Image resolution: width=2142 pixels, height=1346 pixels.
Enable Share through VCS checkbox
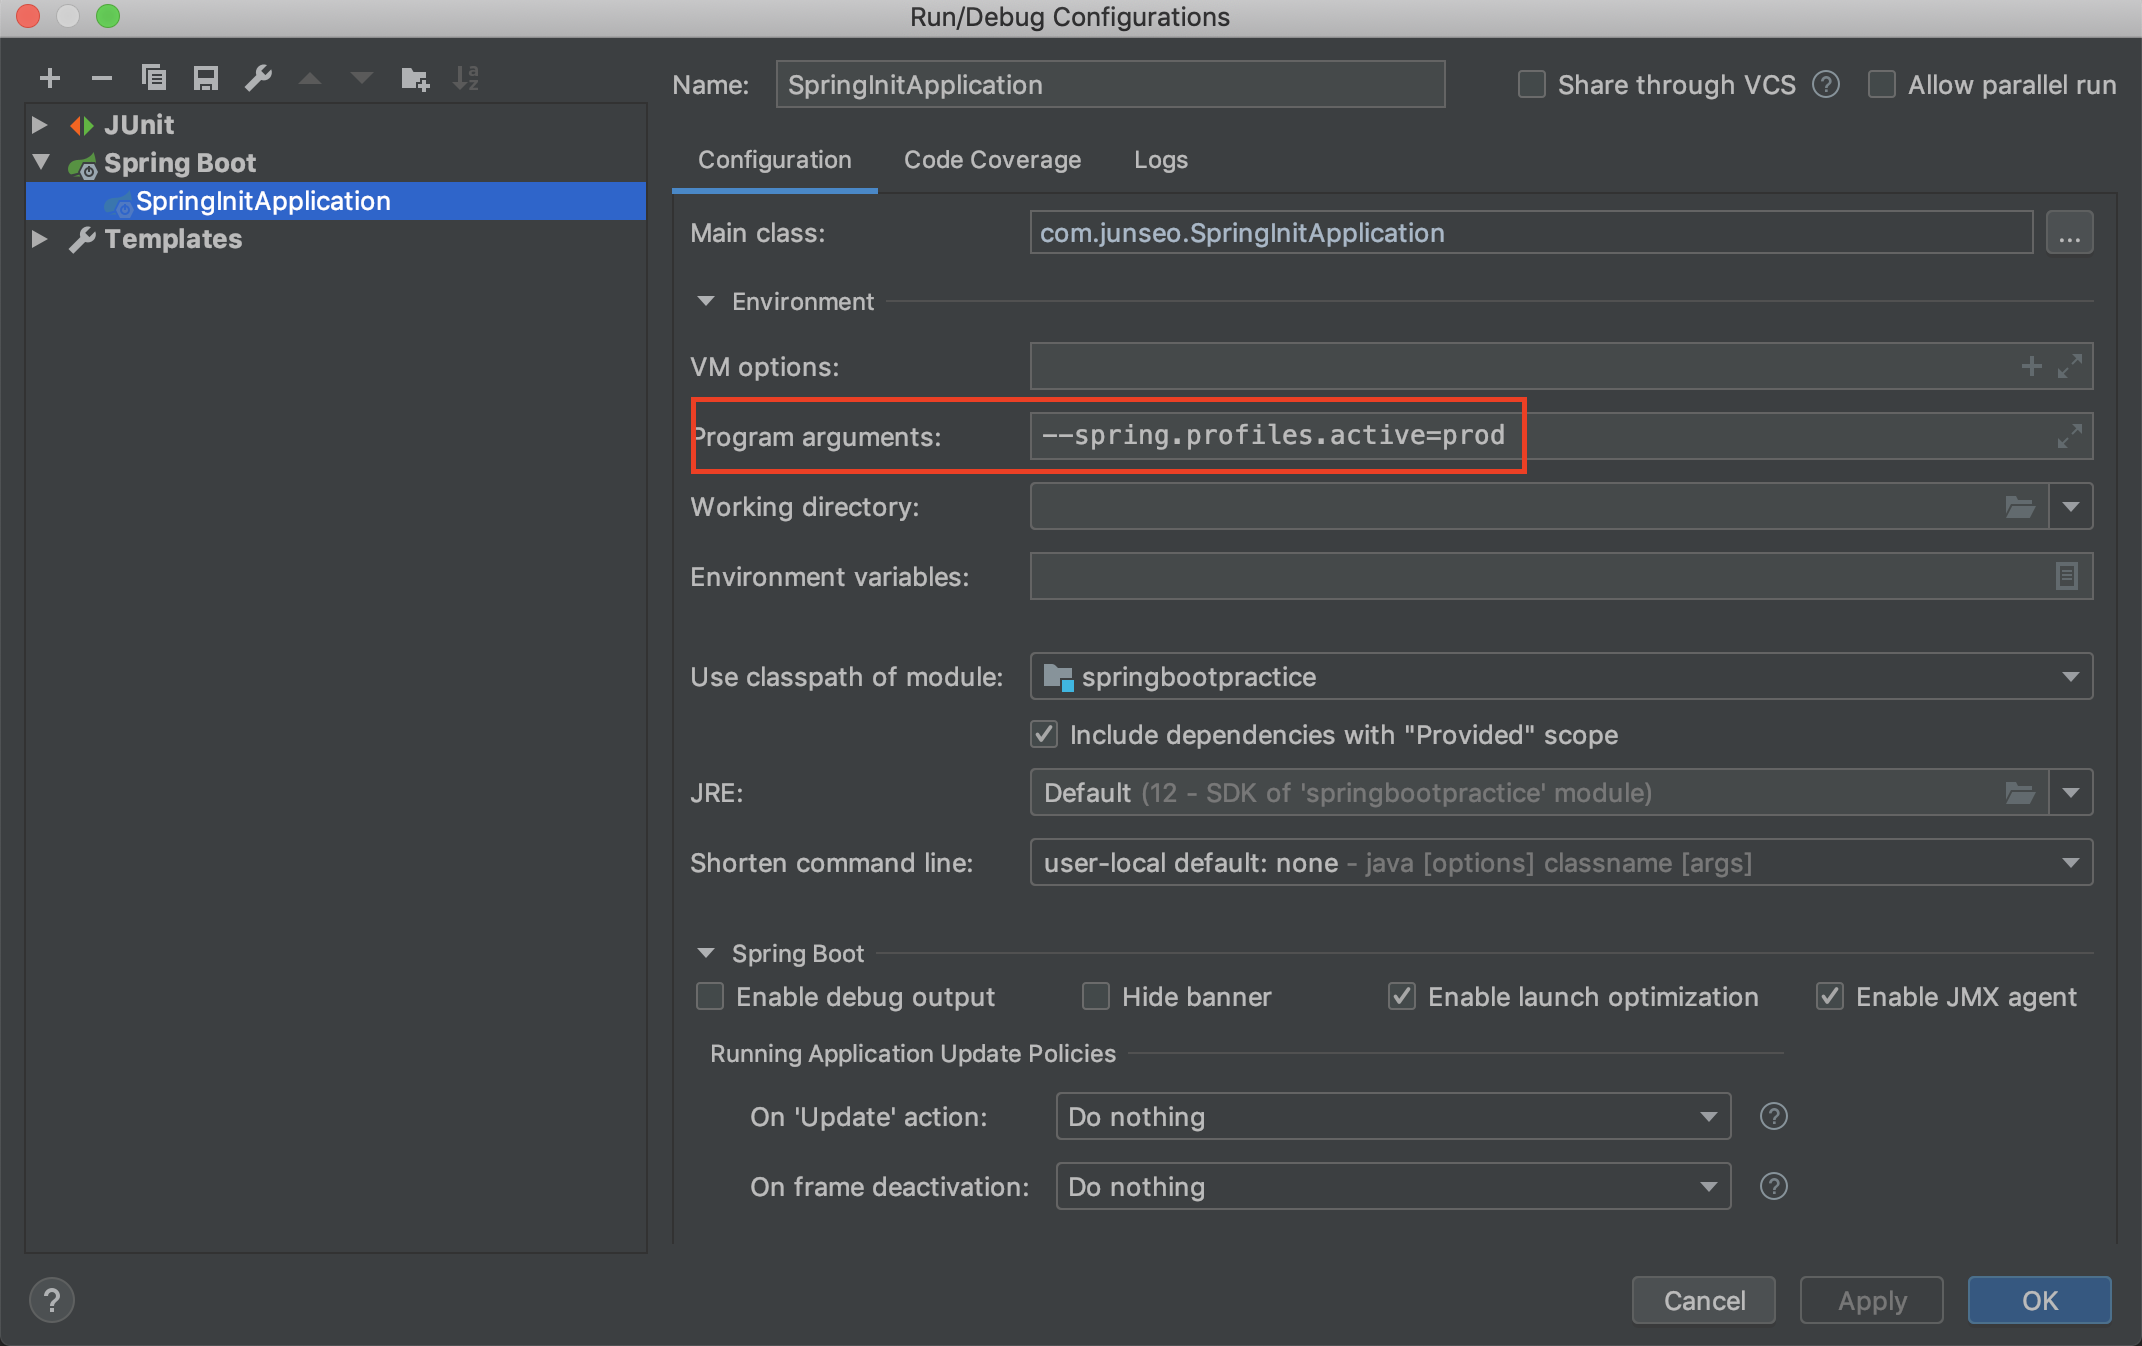coord(1531,85)
